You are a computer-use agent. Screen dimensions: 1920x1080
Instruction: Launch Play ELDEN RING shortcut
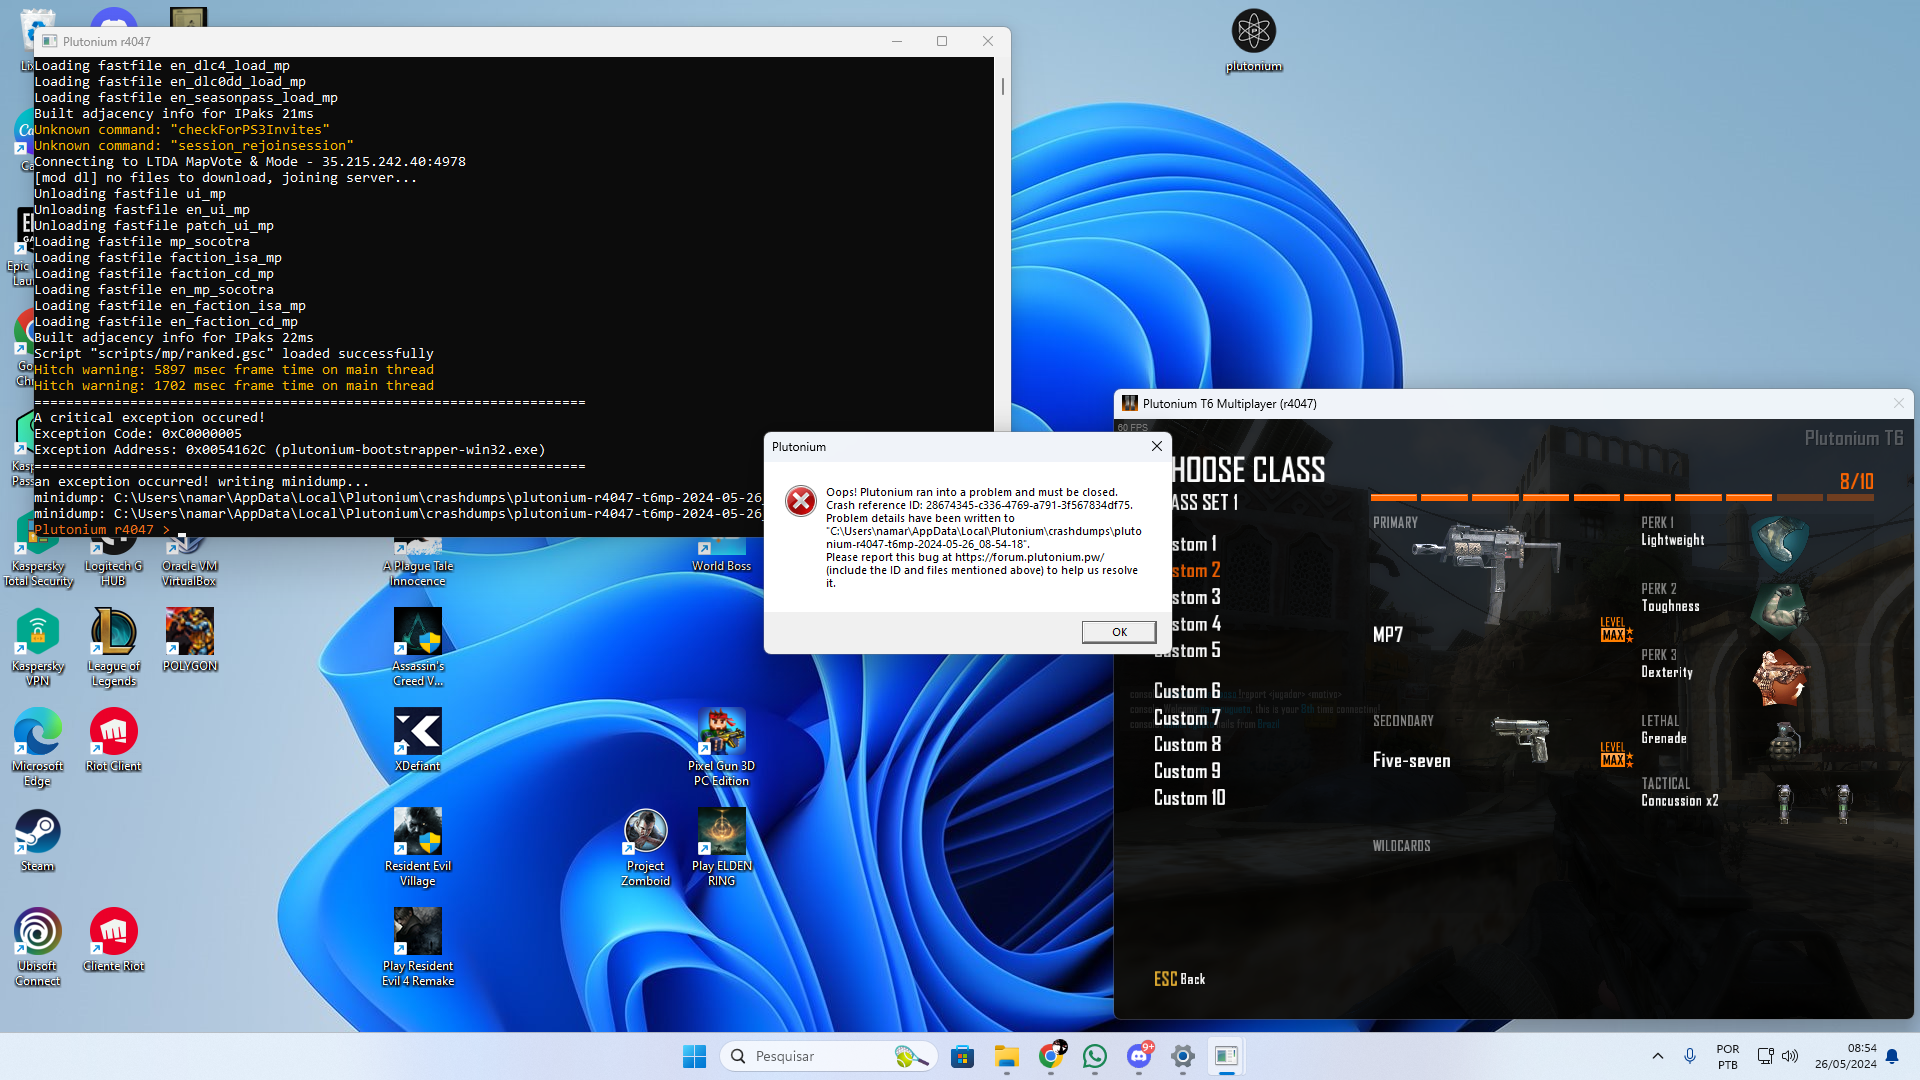click(x=721, y=847)
